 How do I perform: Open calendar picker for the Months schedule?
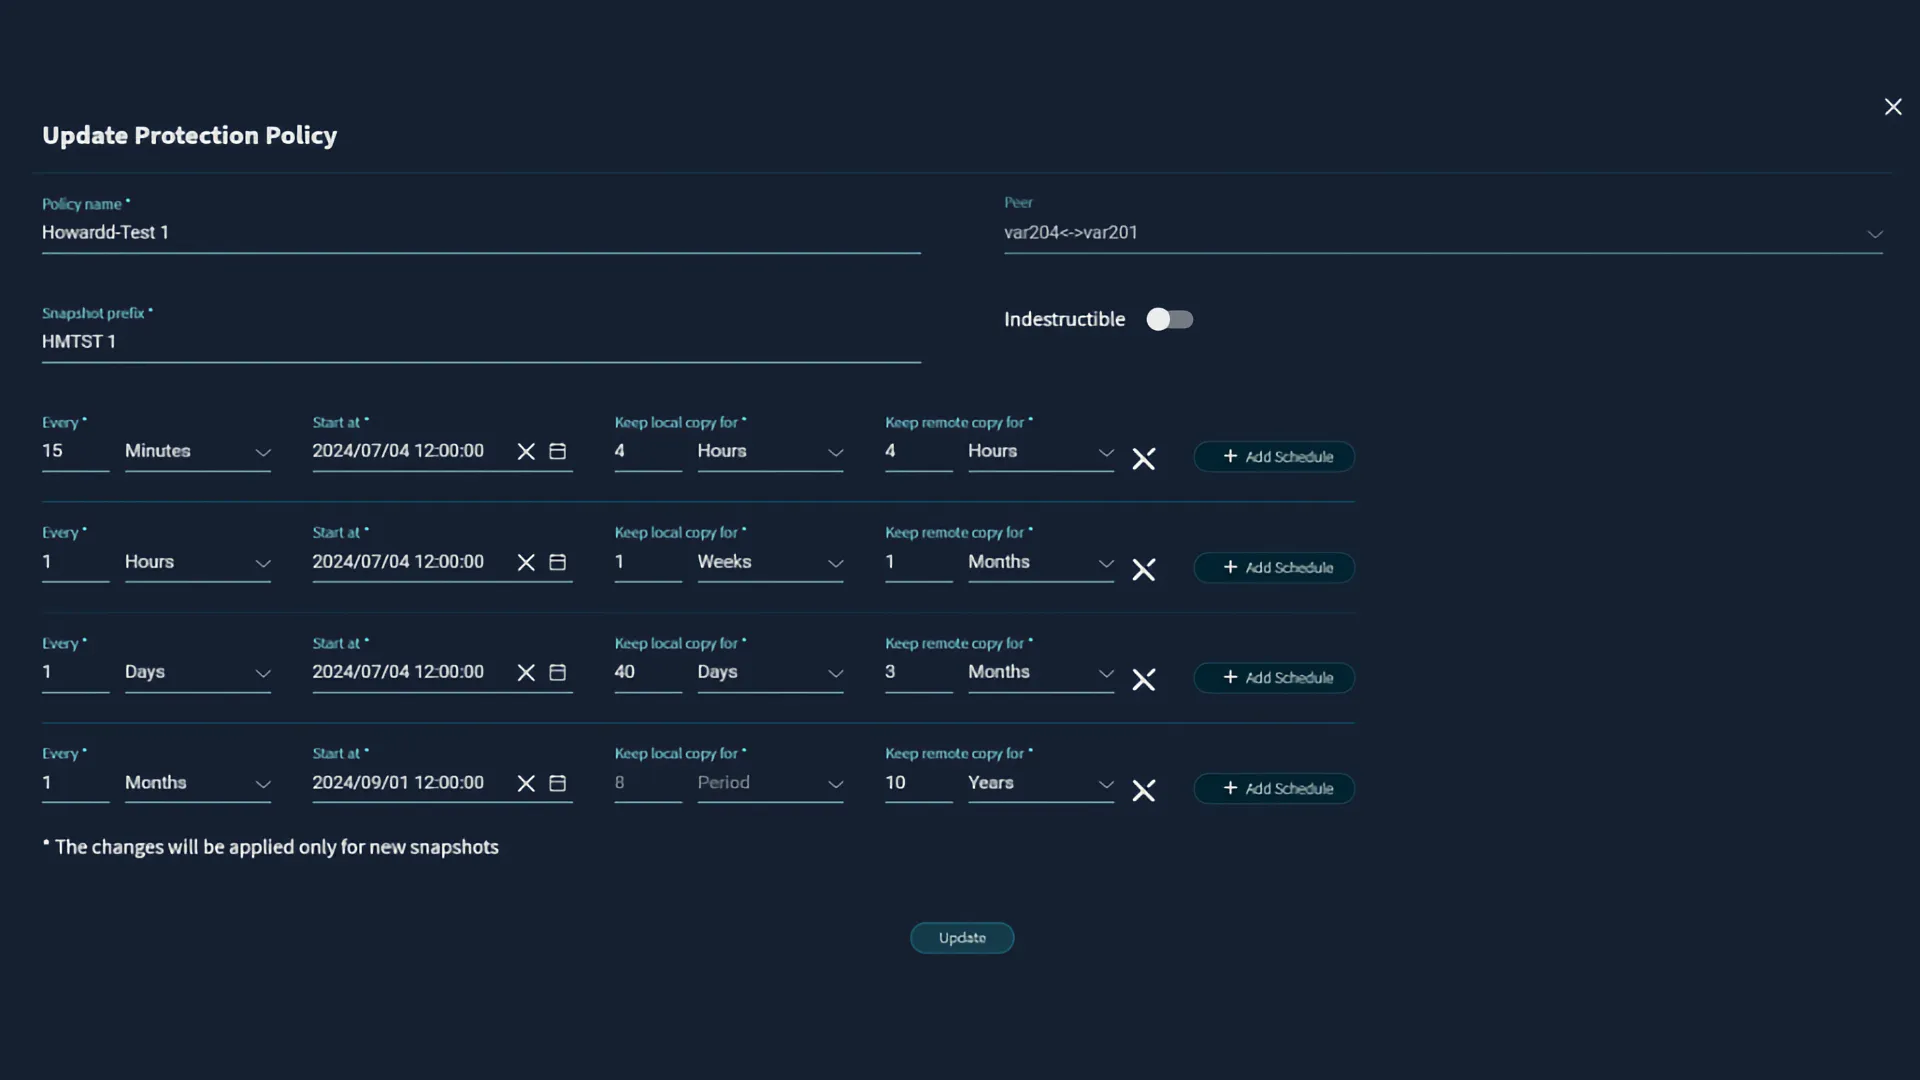click(558, 784)
